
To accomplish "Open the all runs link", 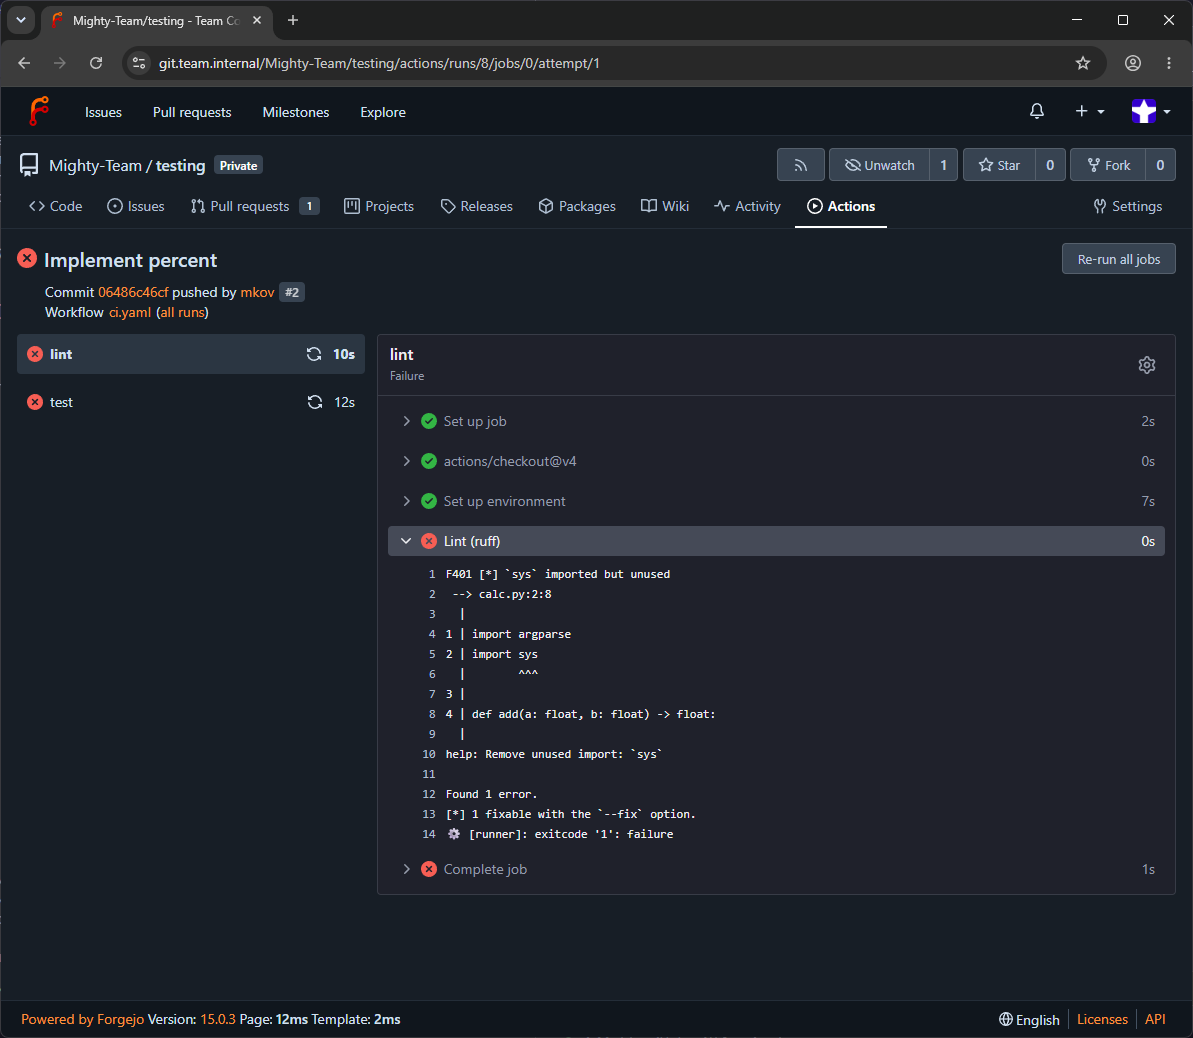I will 182,312.
